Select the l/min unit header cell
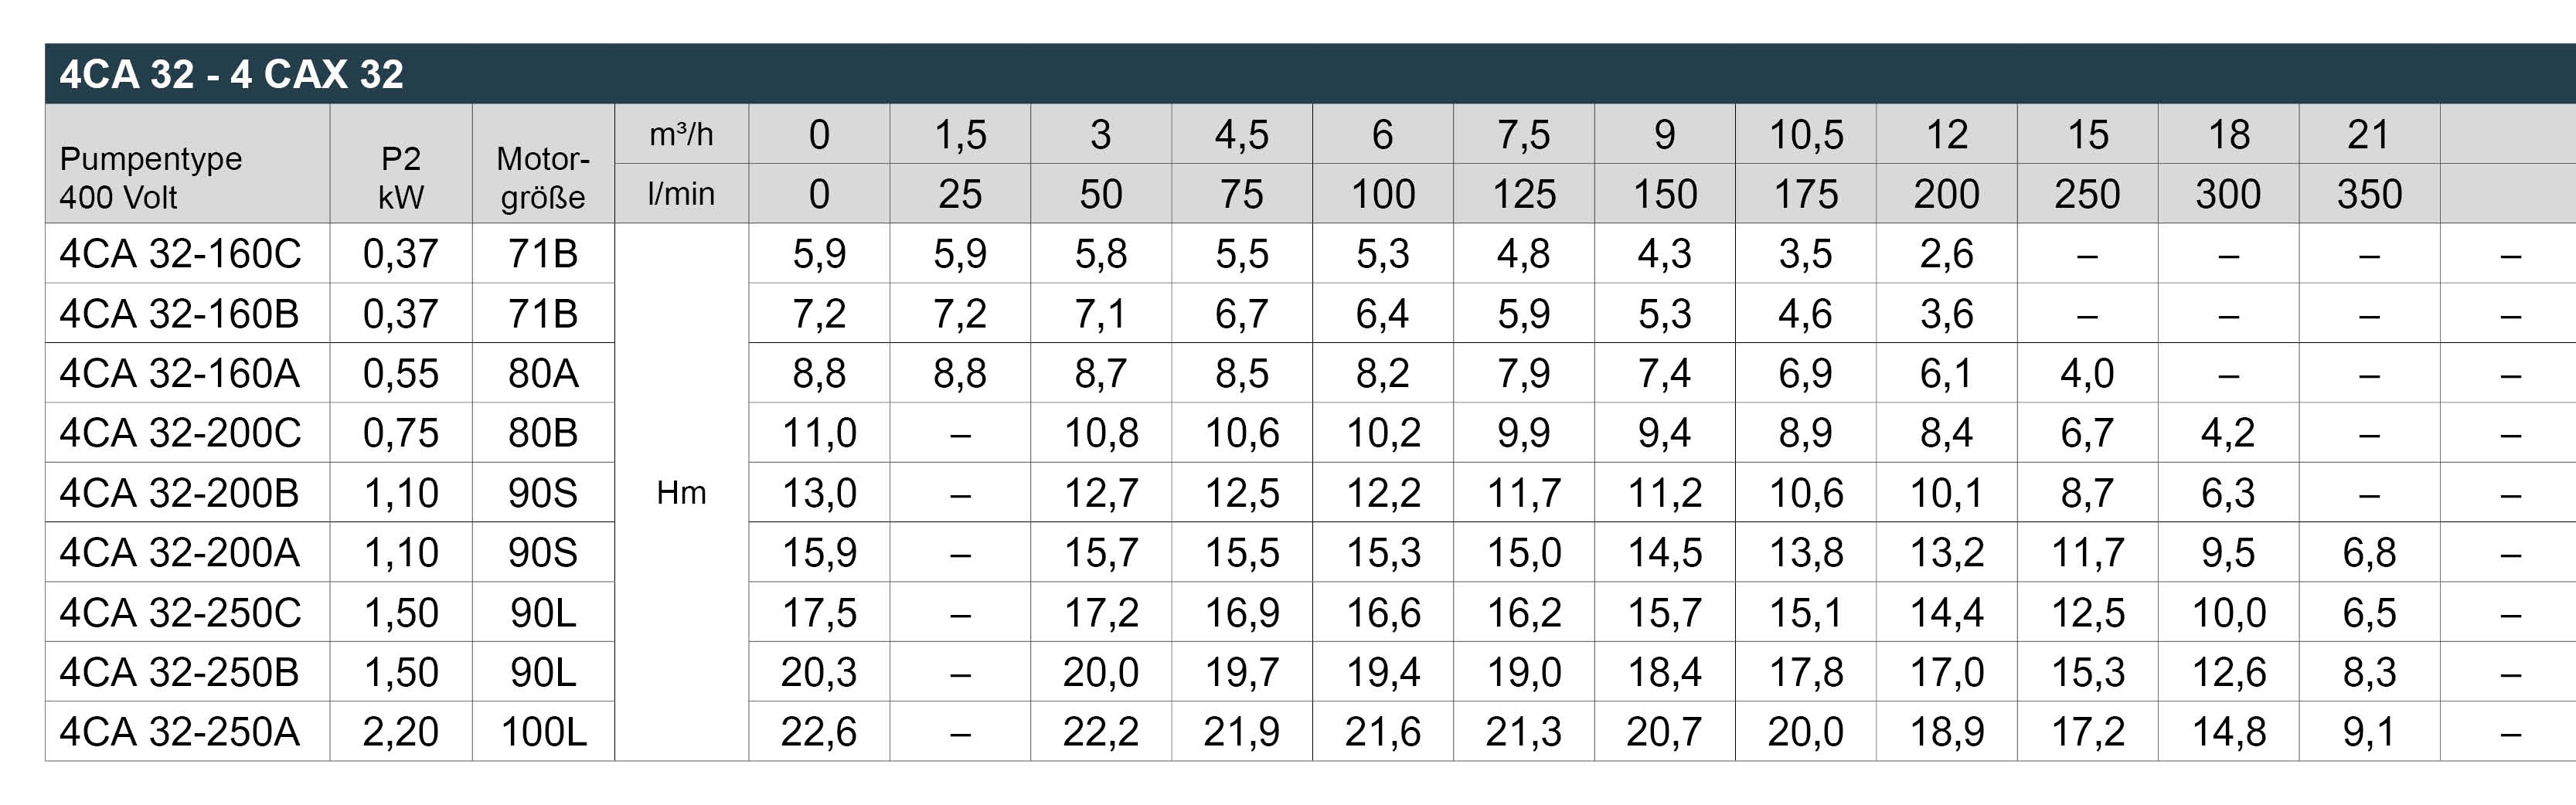The image size is (2576, 805). [681, 193]
